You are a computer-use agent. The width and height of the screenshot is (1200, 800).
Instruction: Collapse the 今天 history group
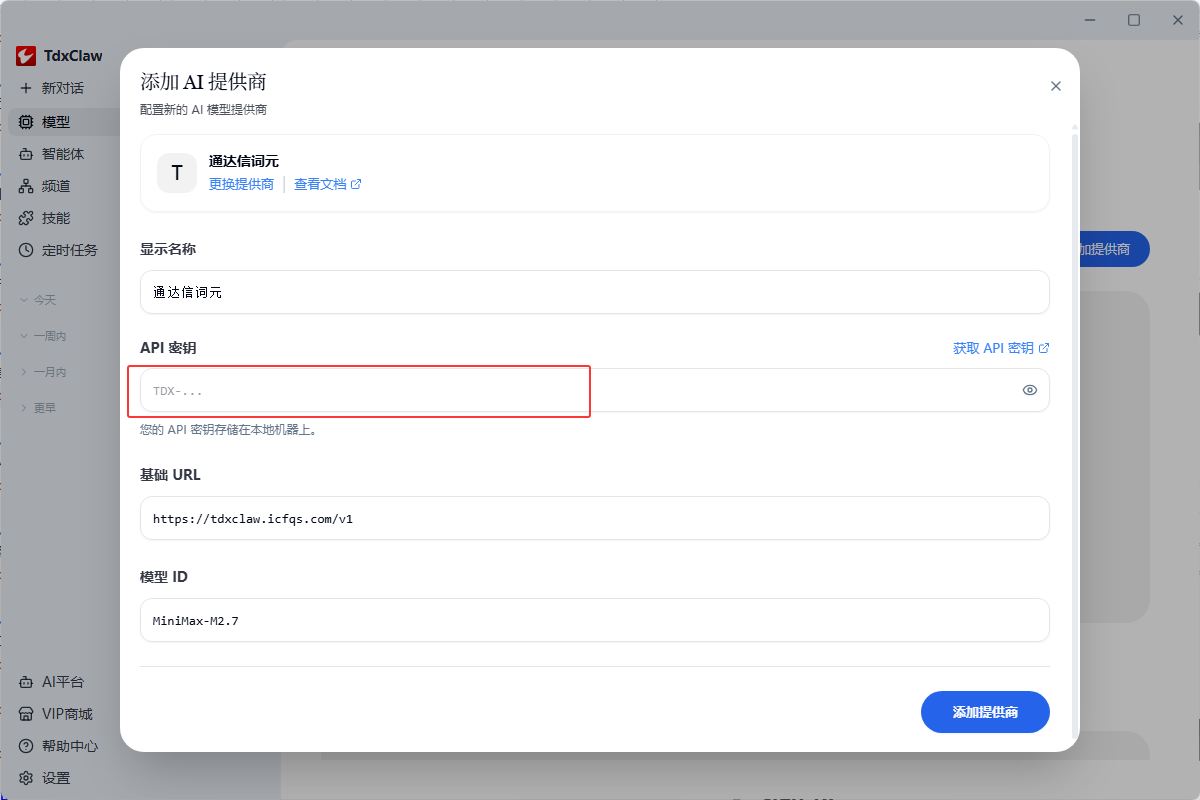pos(40,300)
